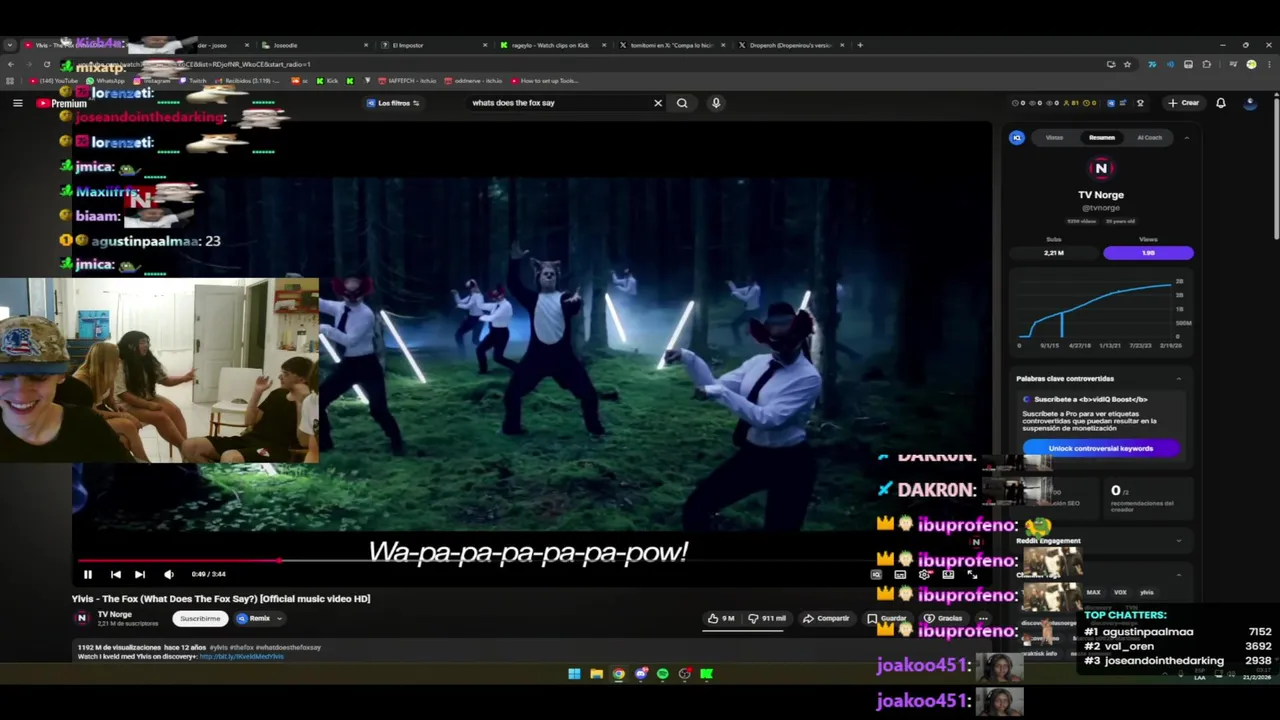The width and height of the screenshot is (1280, 720).
Task: Start voice search with microphone
Action: pos(716,103)
